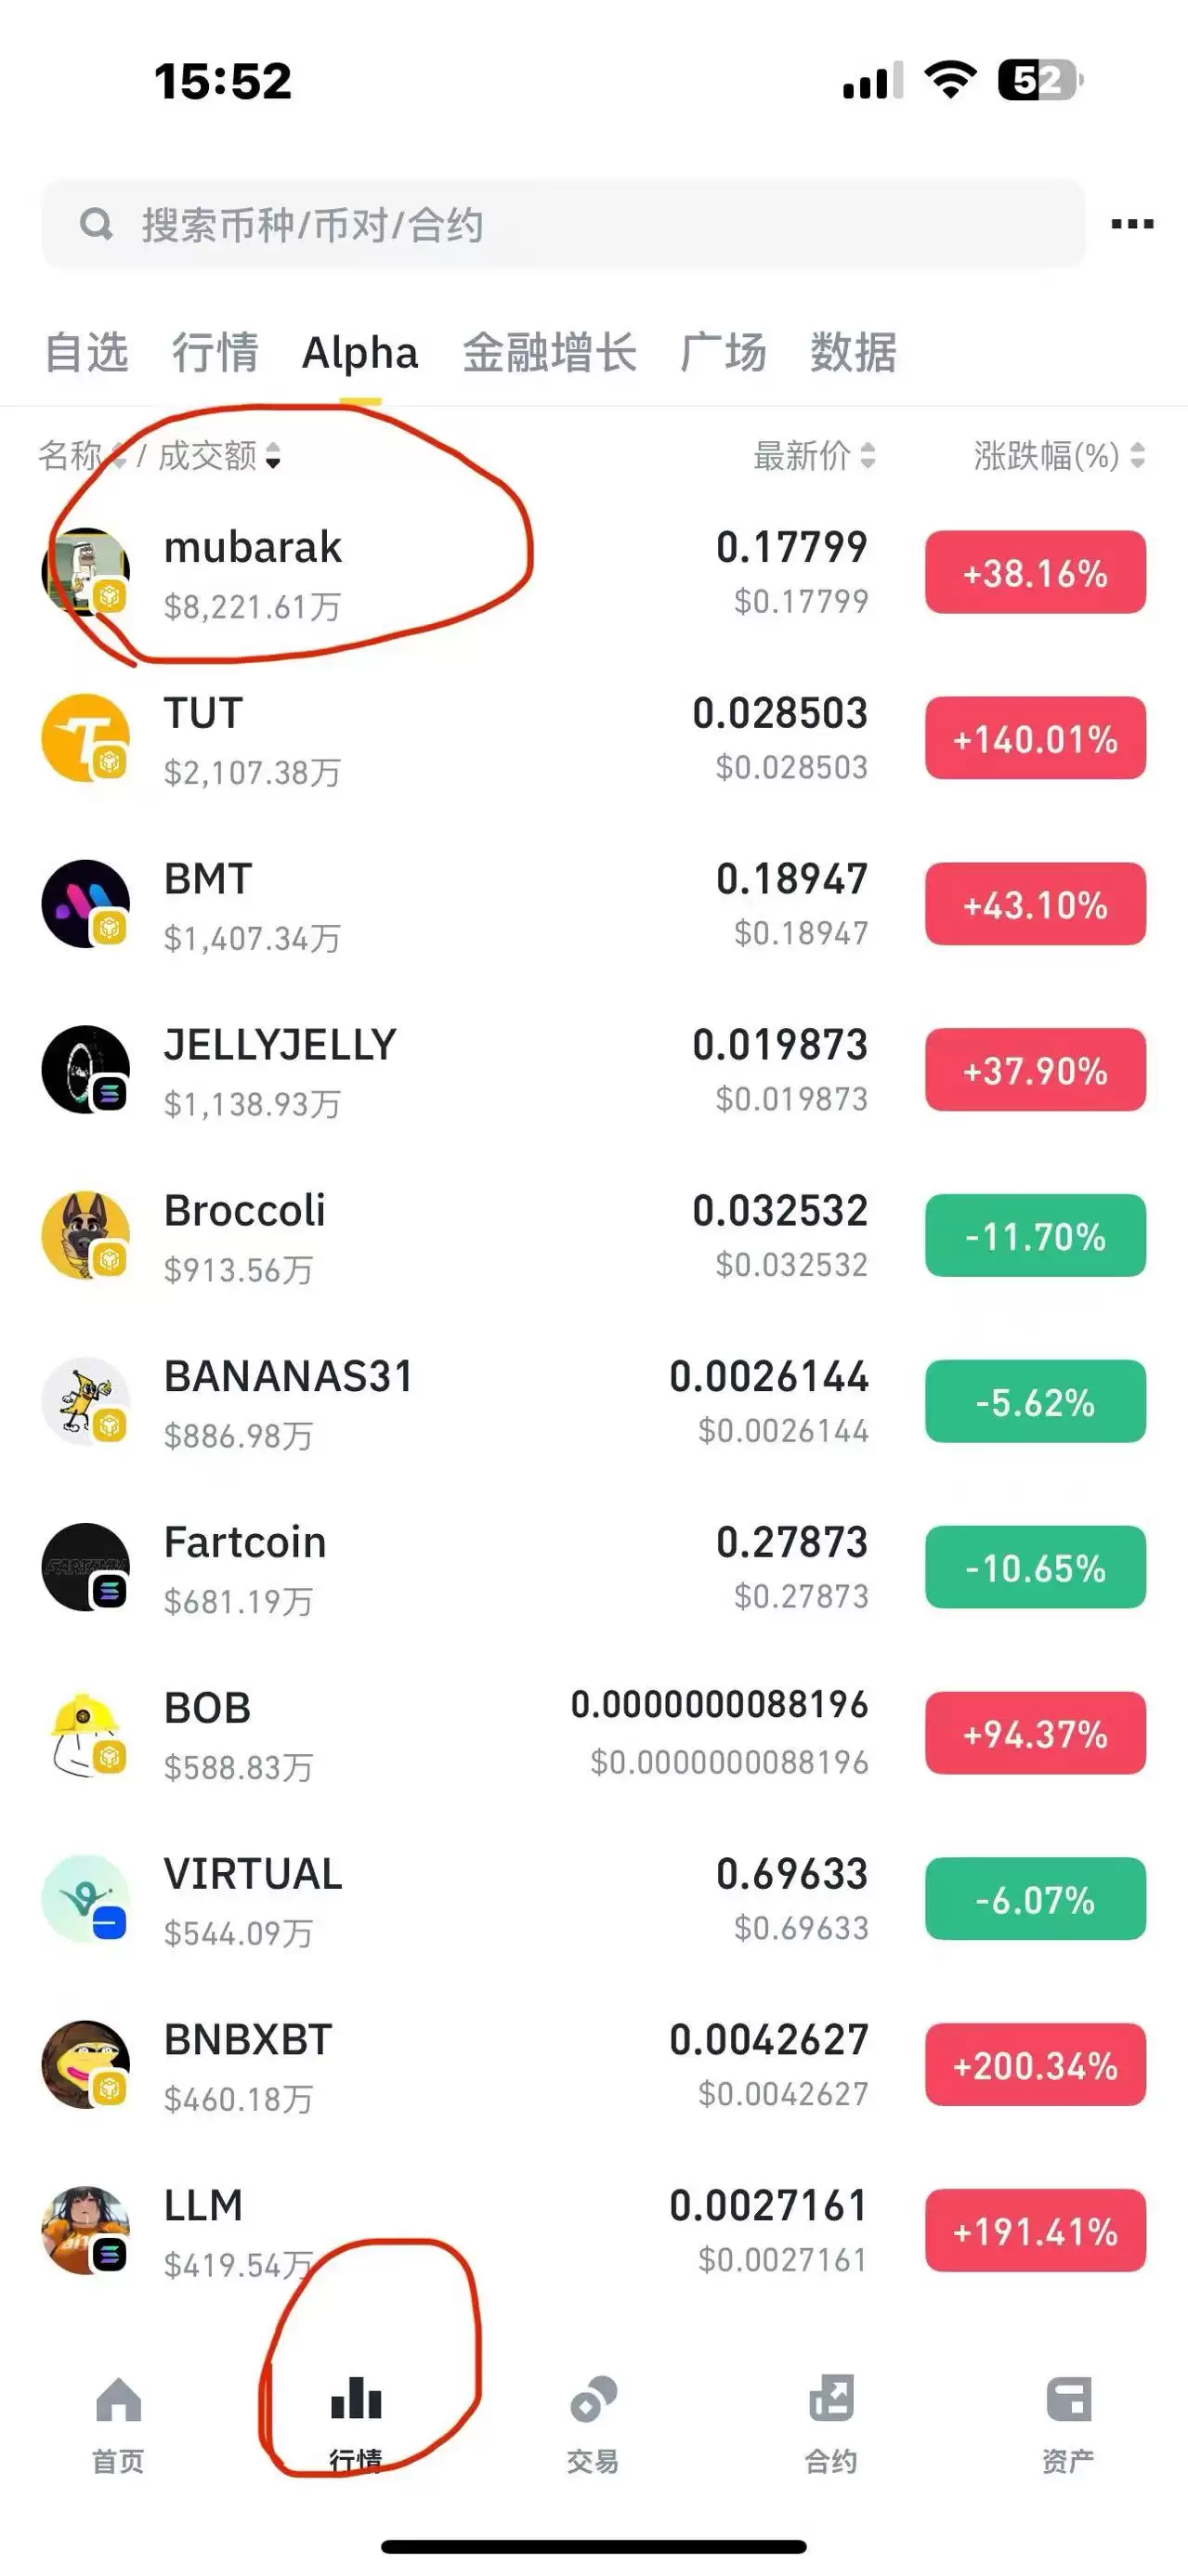This screenshot has height=2576, width=1188.
Task: Tap the -11.70% change button for Broccoli
Action: (1035, 1236)
